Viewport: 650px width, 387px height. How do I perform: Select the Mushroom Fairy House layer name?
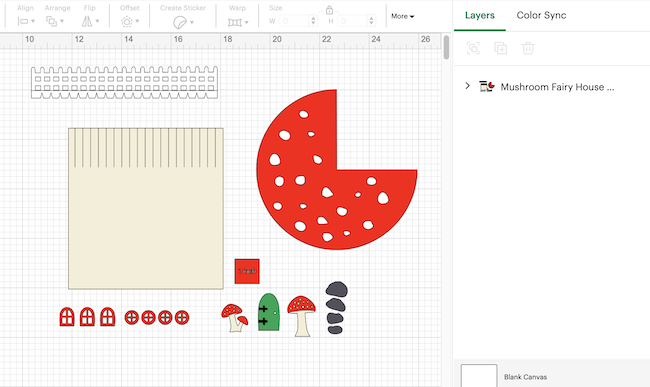point(557,87)
